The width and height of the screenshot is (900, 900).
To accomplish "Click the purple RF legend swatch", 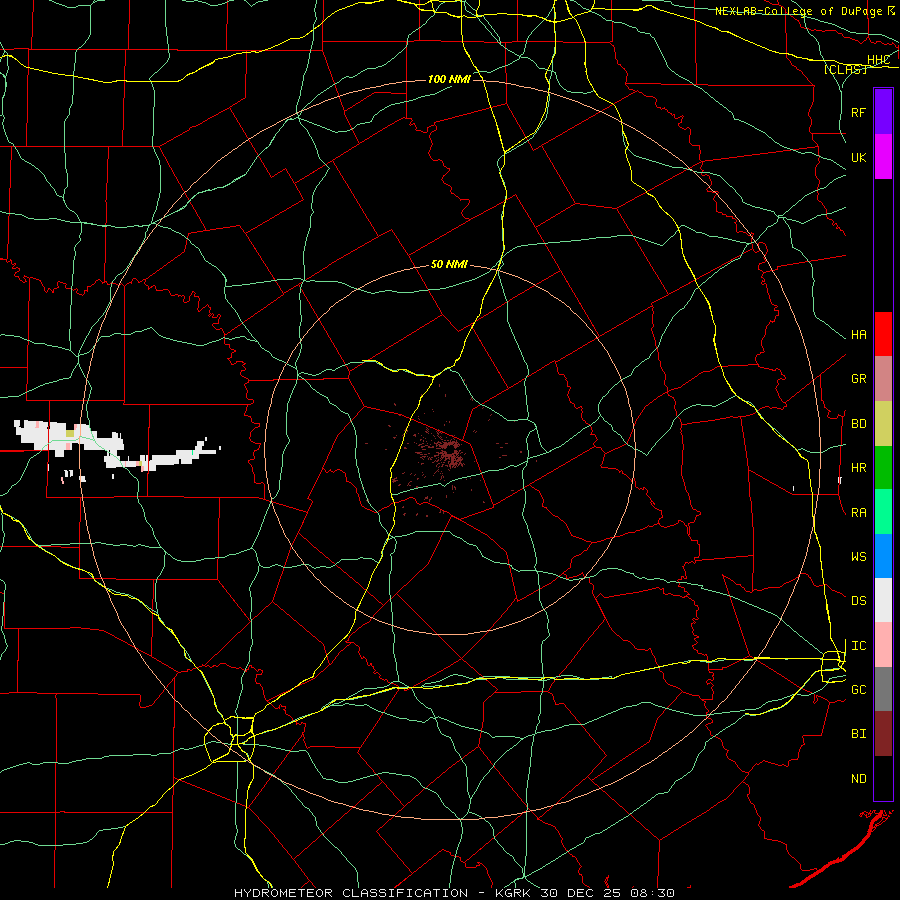I will click(883, 112).
